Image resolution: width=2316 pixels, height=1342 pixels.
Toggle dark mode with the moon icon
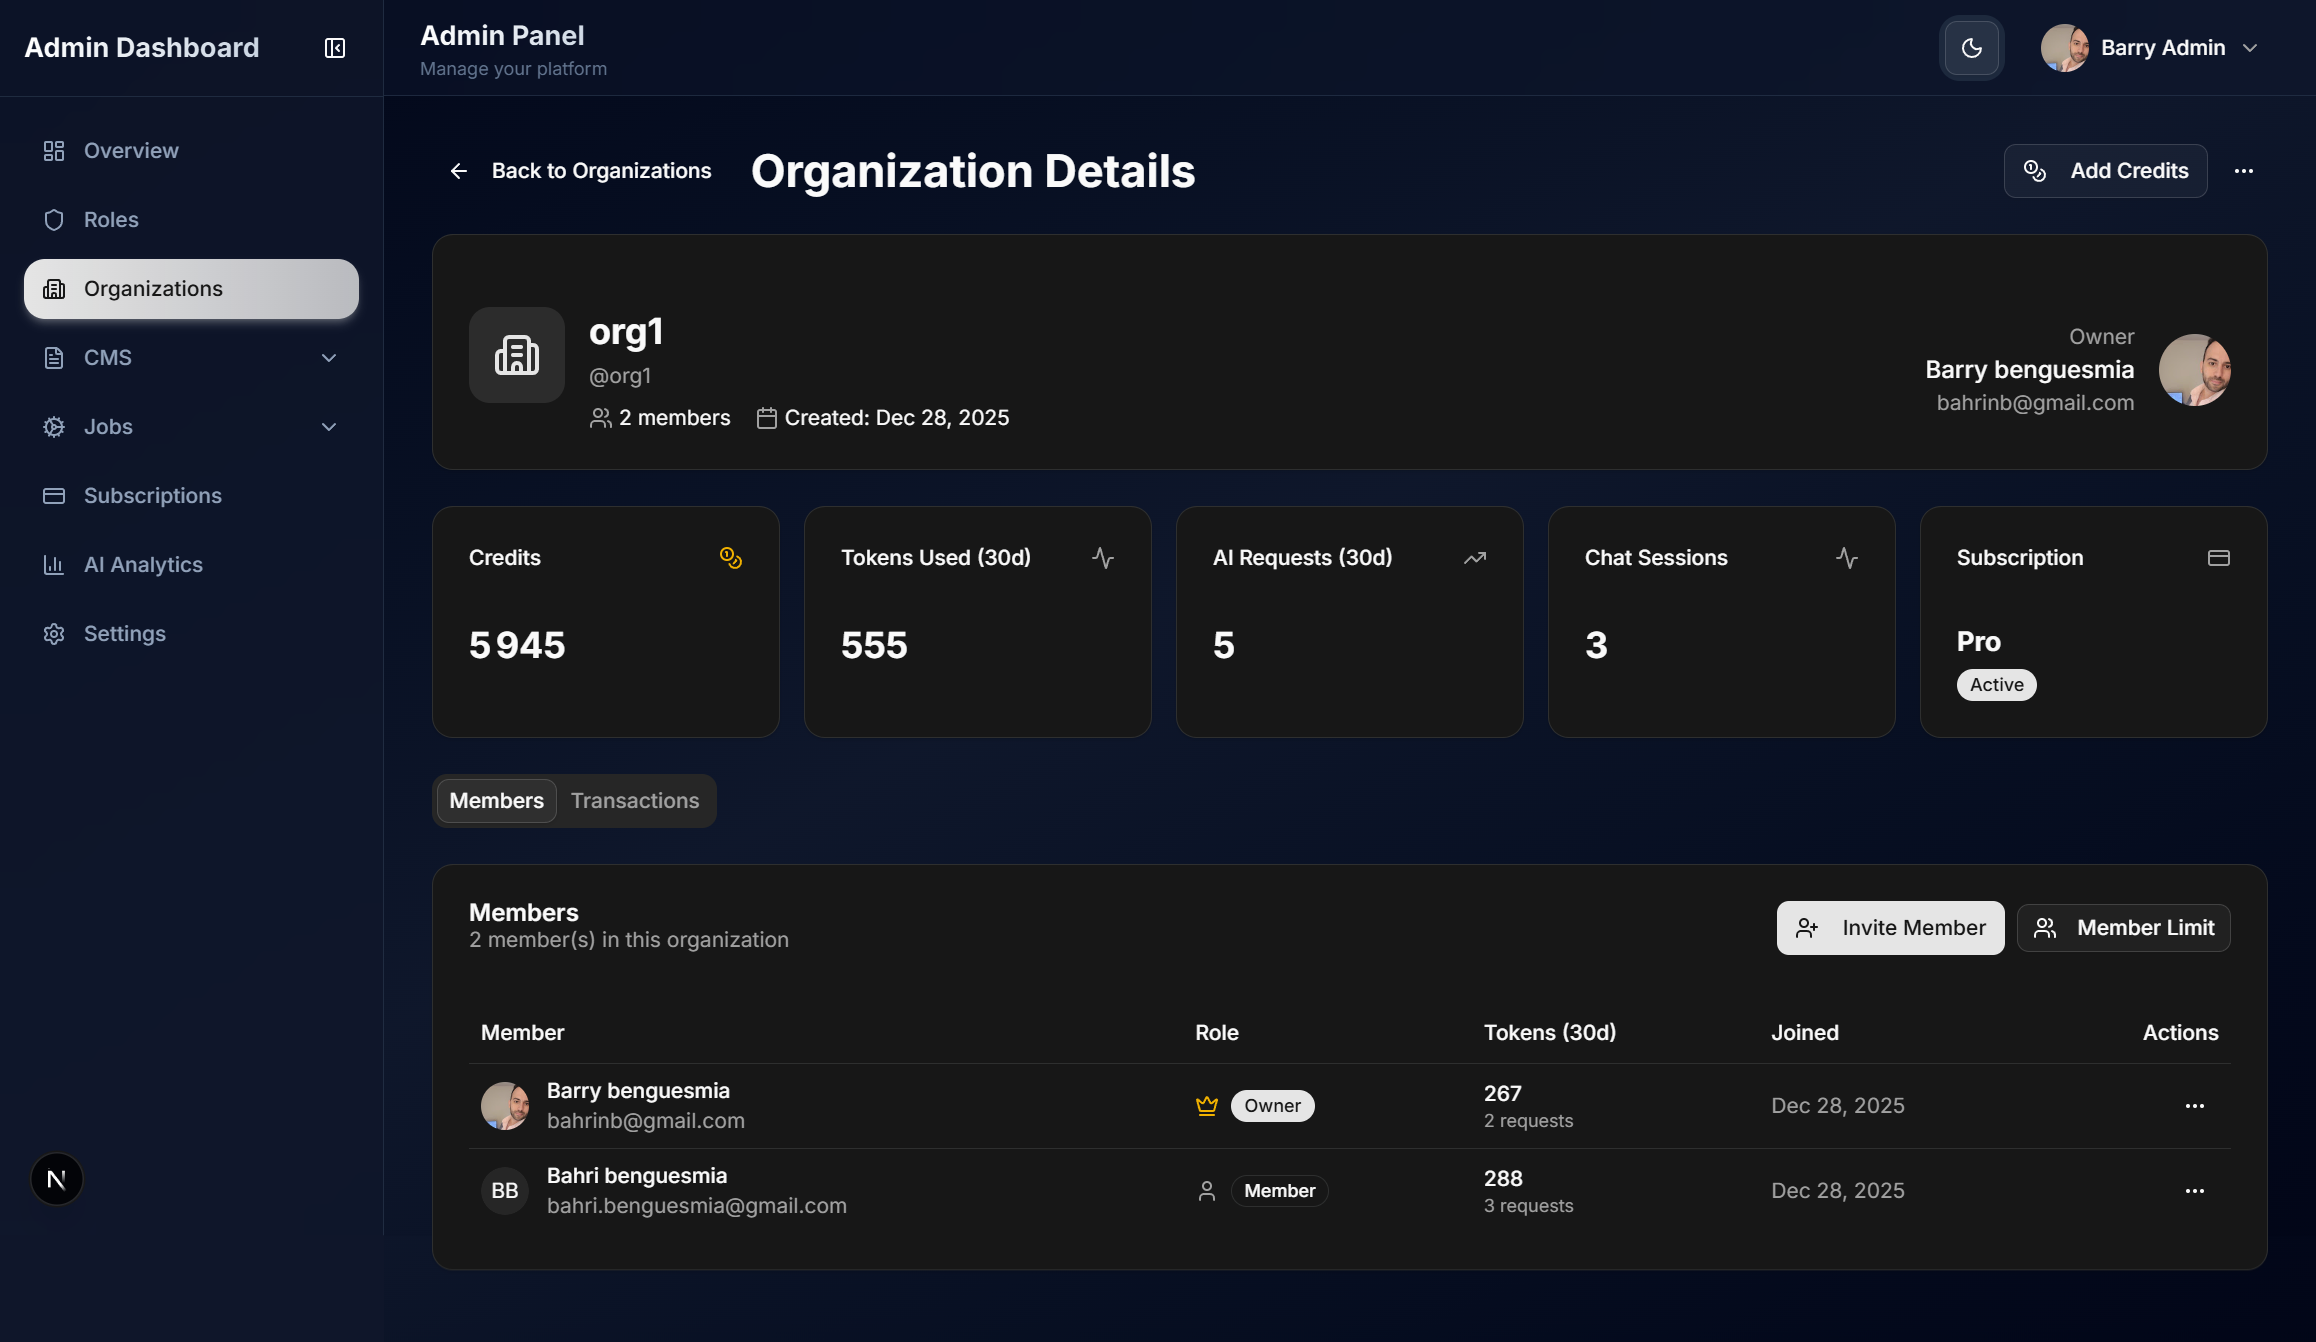click(x=1972, y=48)
